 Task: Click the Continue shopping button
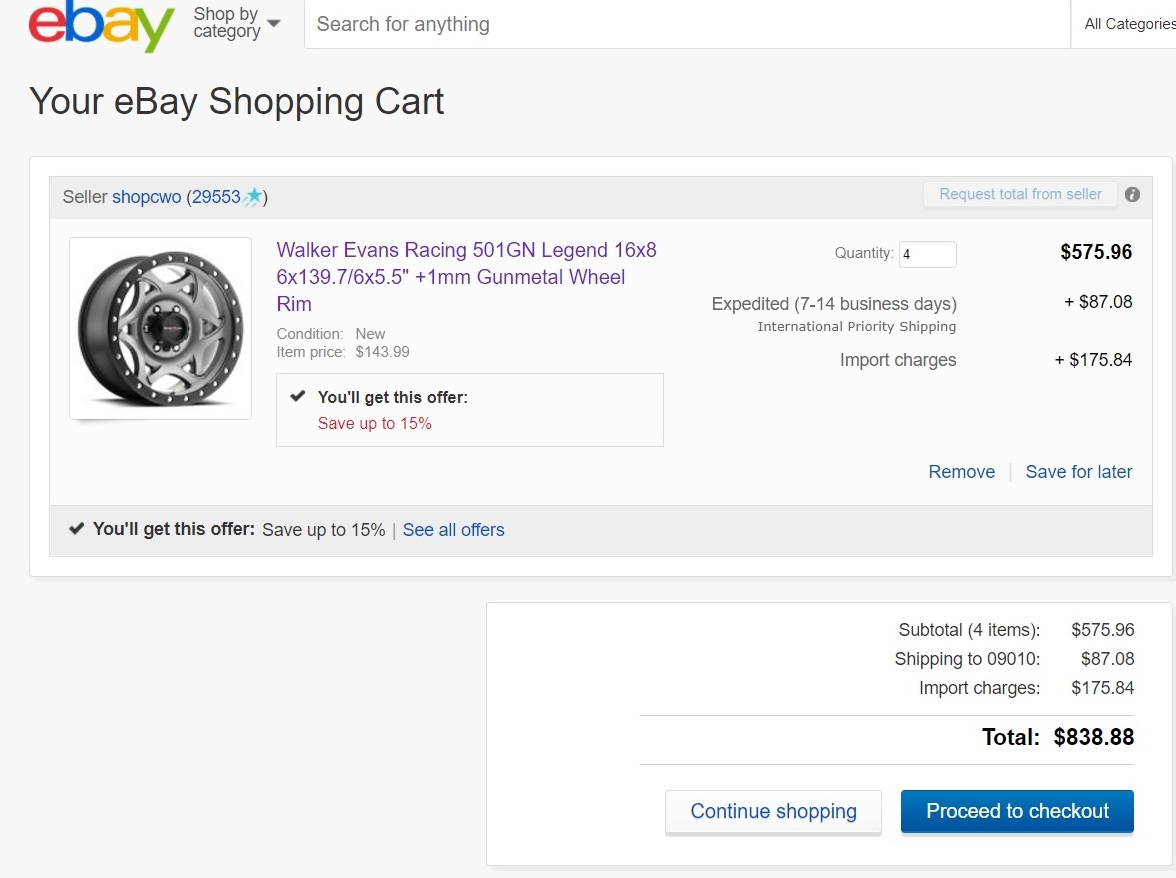click(773, 811)
